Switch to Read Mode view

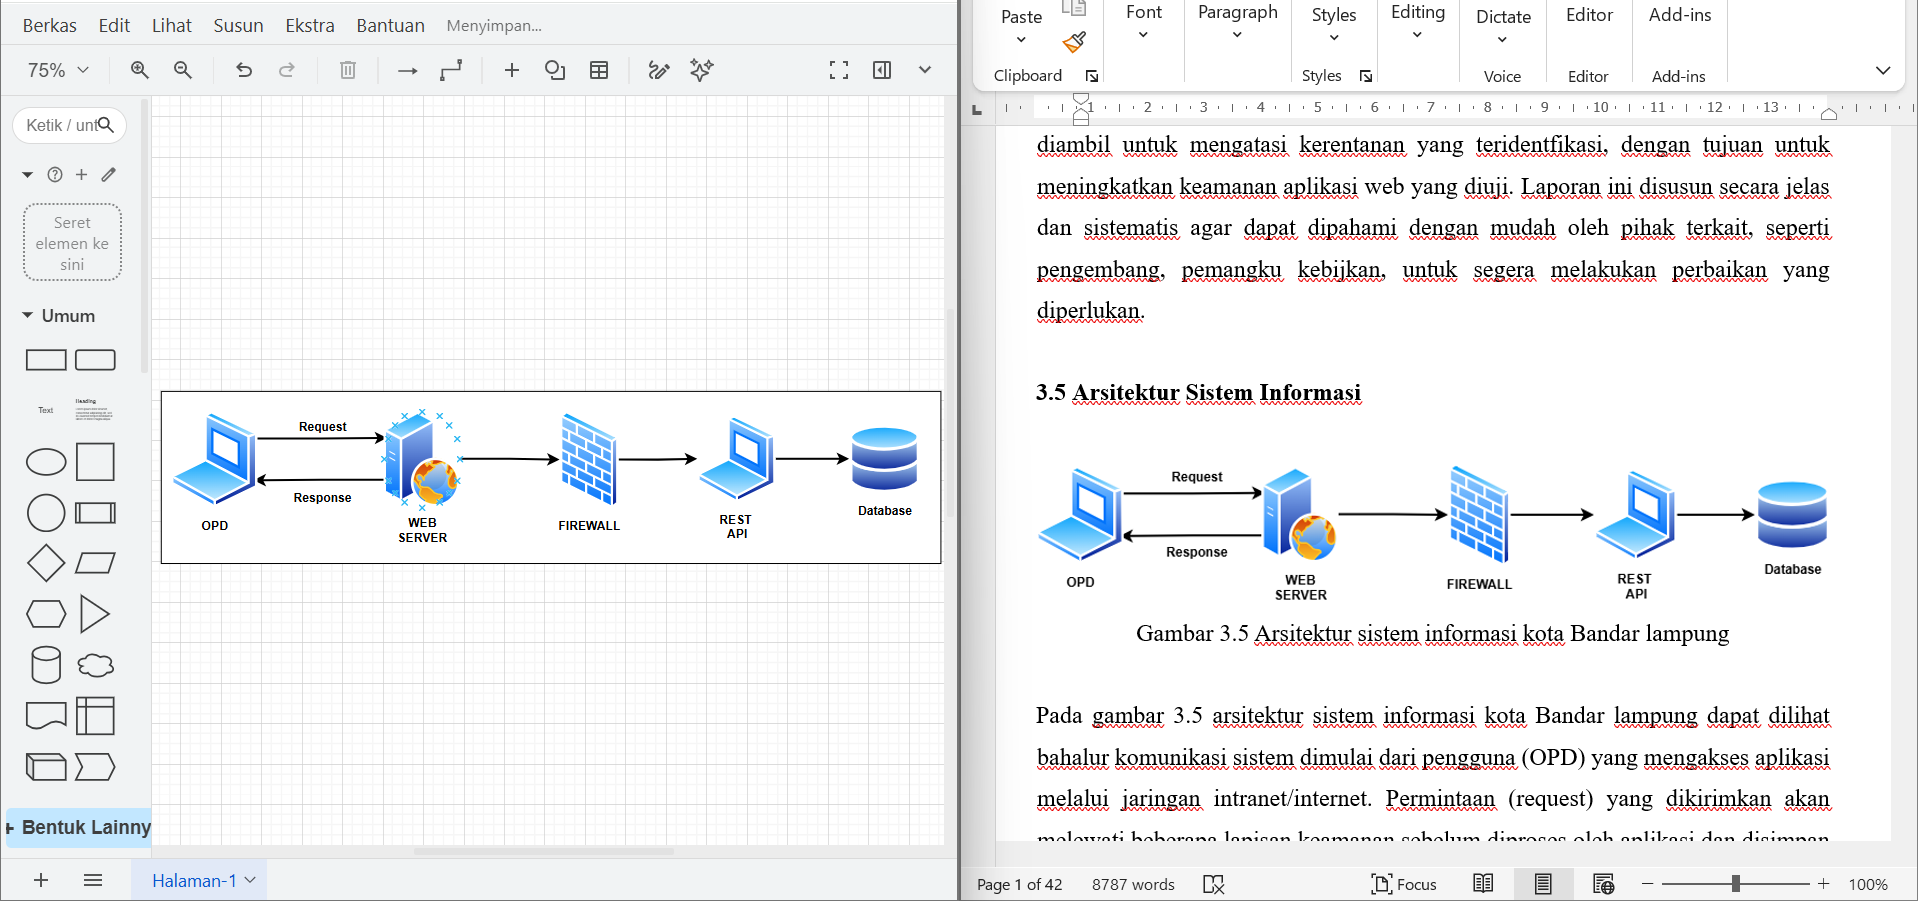coord(1483,884)
